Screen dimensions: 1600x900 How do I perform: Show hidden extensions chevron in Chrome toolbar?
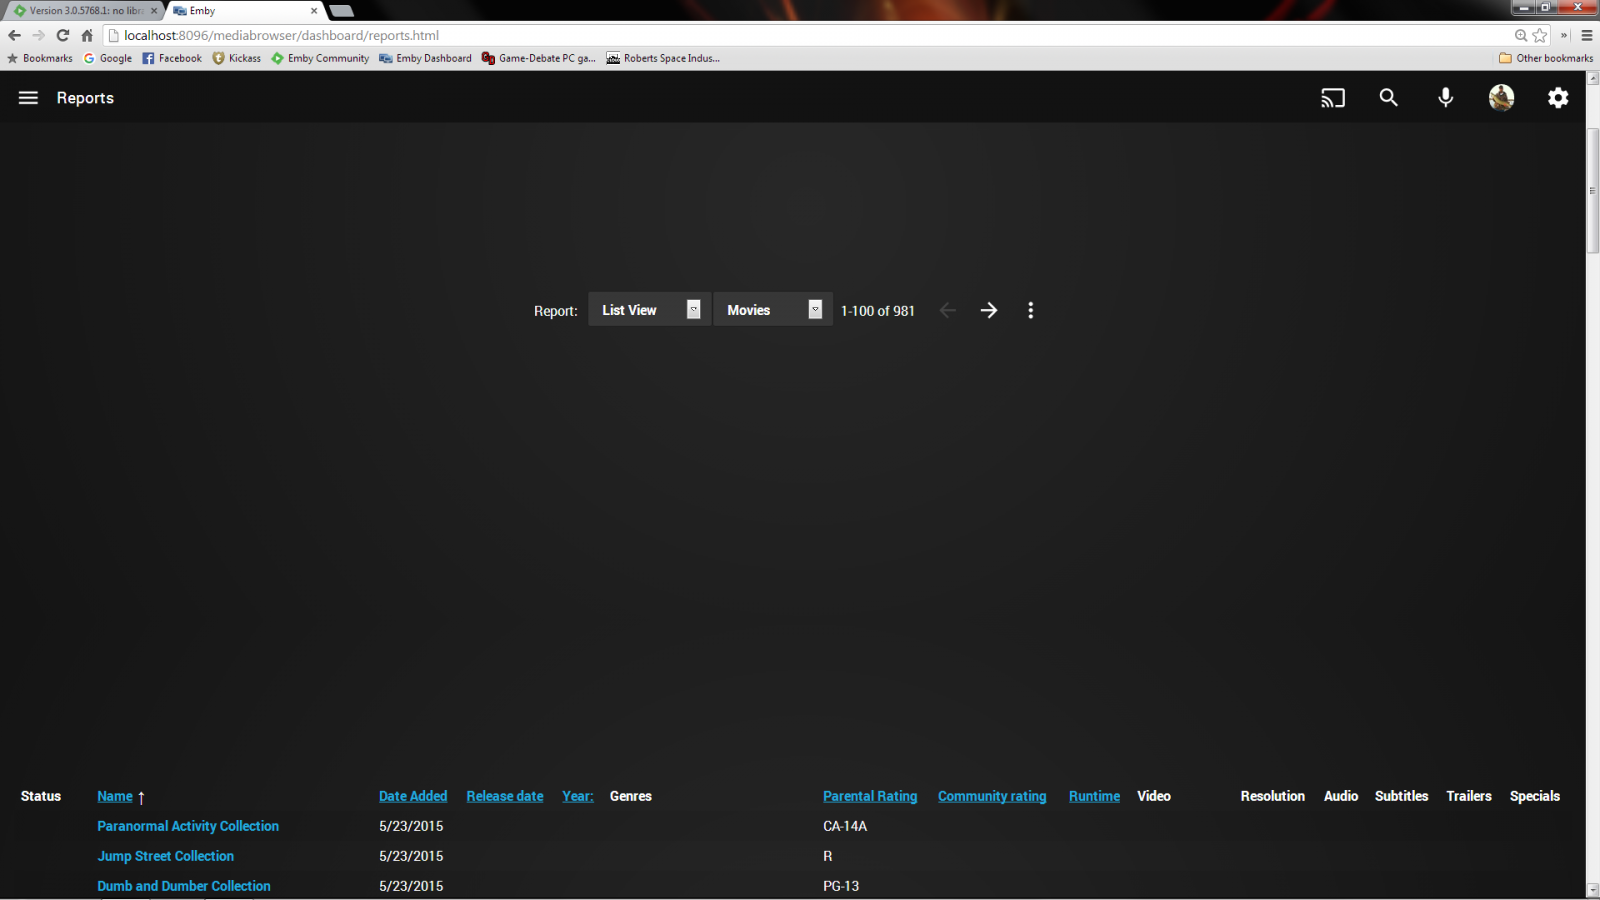pos(1564,35)
